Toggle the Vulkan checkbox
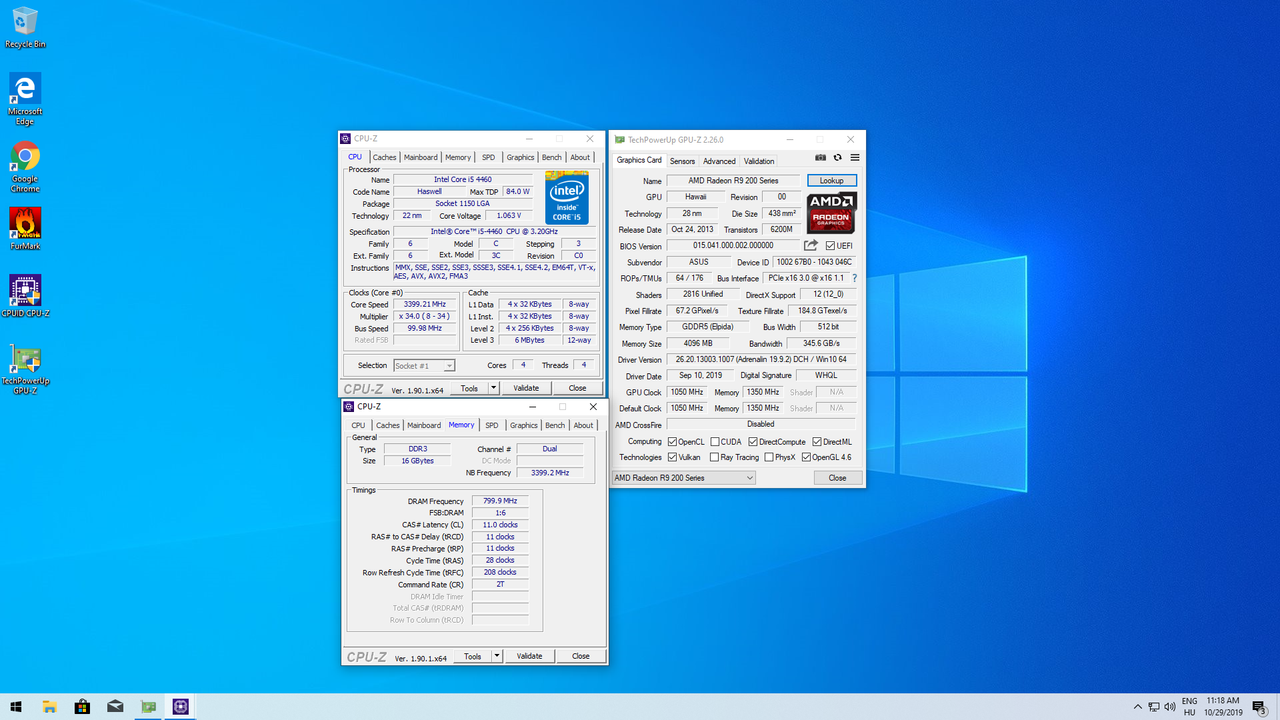This screenshot has height=720, width=1280. tap(672, 457)
